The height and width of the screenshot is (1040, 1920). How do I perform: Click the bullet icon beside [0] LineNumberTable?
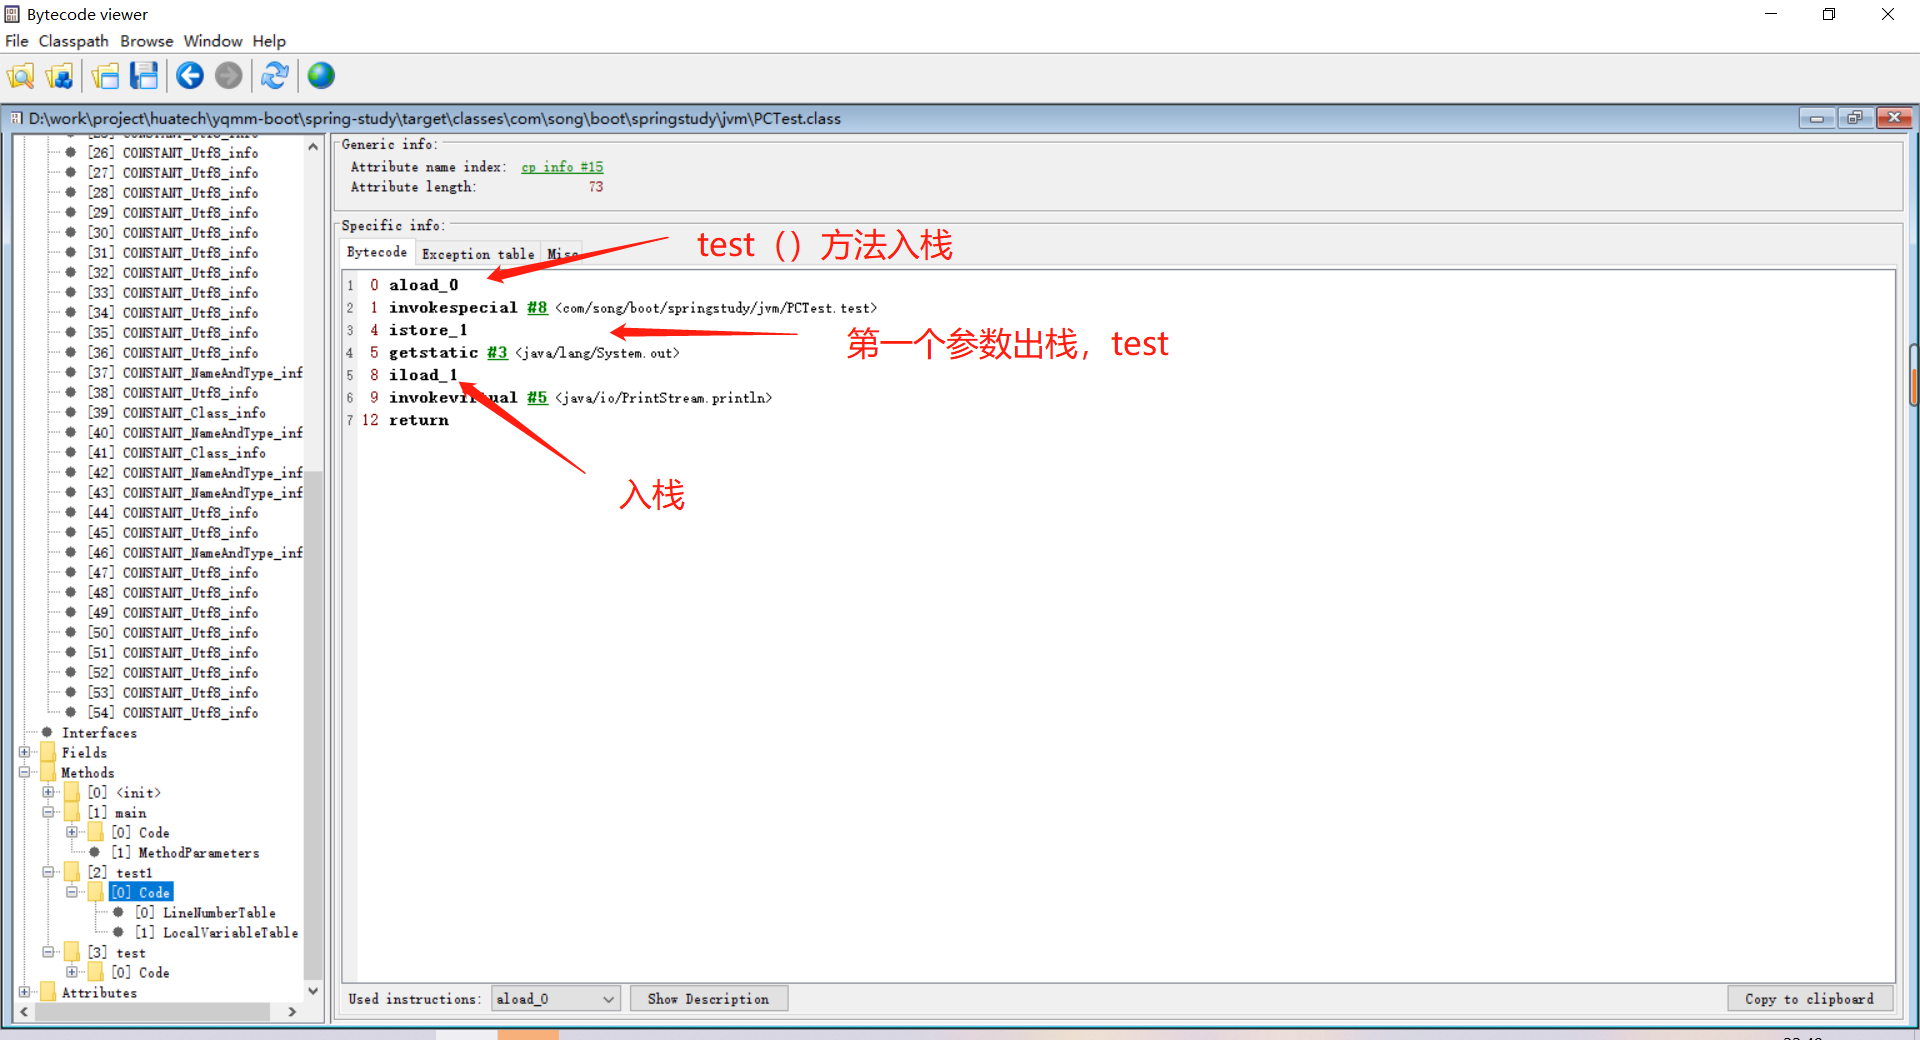click(x=119, y=912)
